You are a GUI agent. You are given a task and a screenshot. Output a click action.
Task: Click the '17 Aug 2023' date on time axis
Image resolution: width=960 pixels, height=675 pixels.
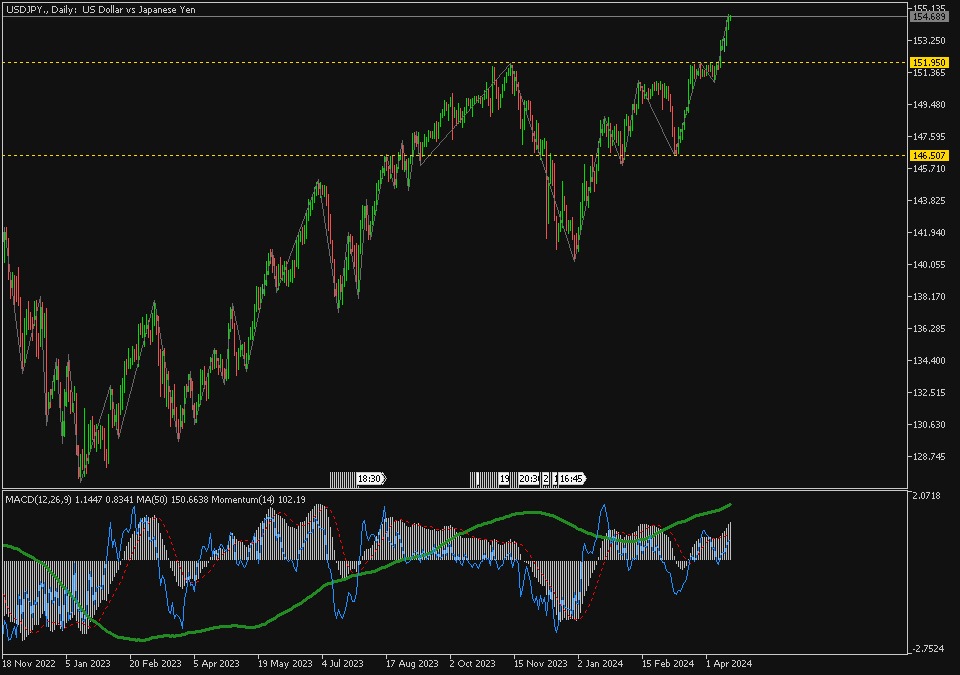coord(412,663)
